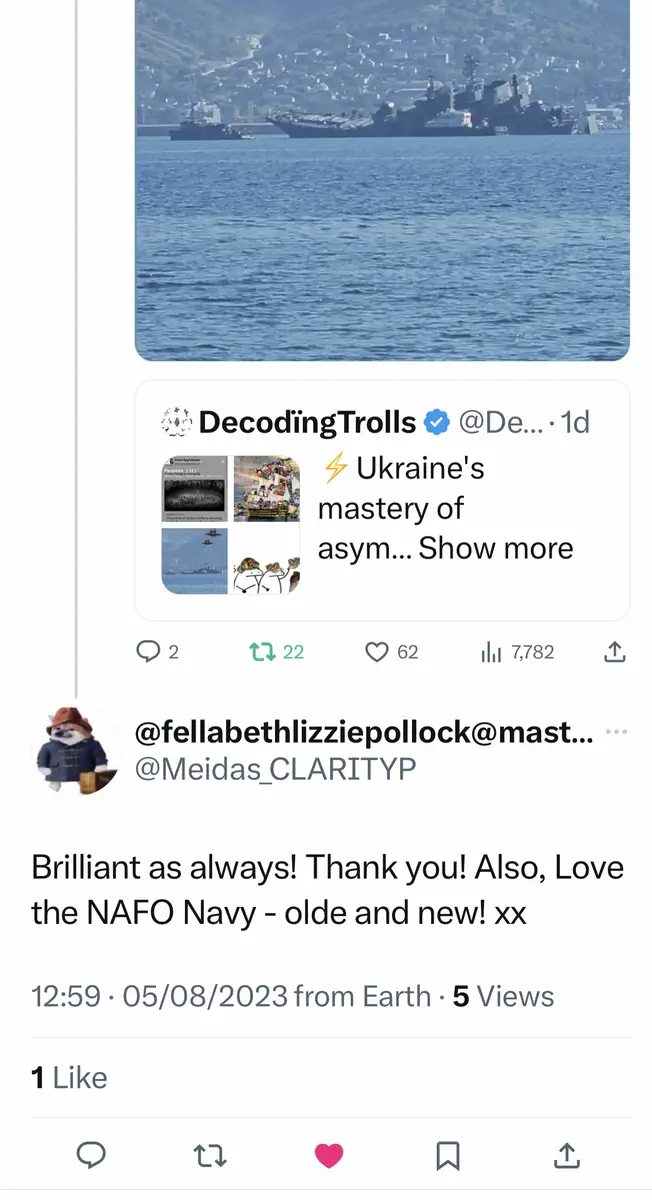Open the Paddington bear profile avatar
This screenshot has height=1200, width=652.
pyautogui.click(x=77, y=751)
